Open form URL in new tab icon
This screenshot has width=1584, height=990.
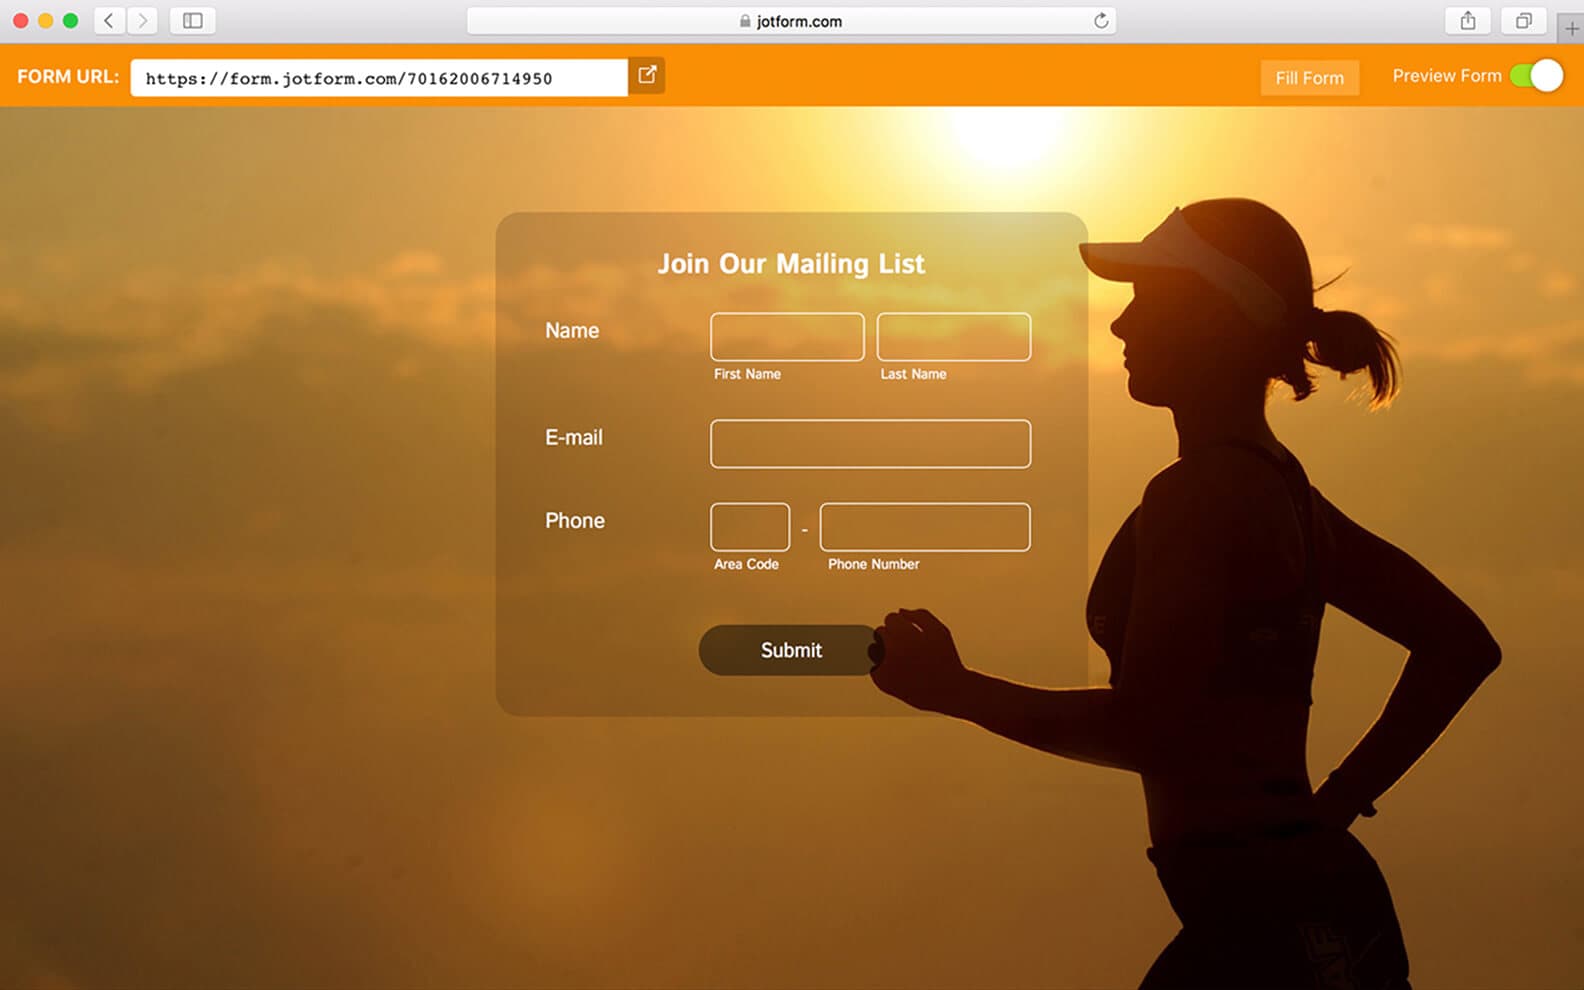click(647, 75)
